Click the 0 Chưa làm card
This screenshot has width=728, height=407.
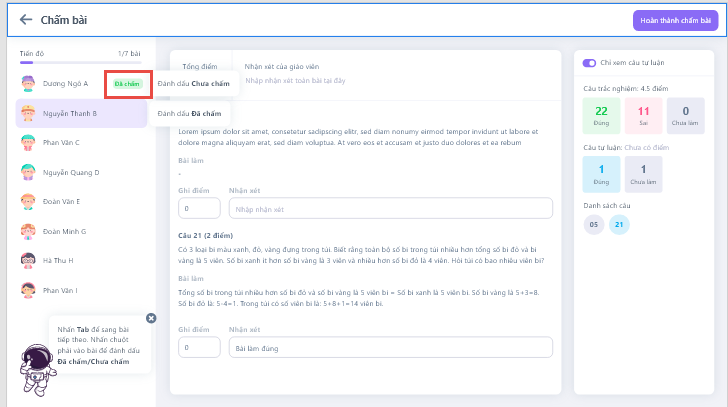click(685, 116)
